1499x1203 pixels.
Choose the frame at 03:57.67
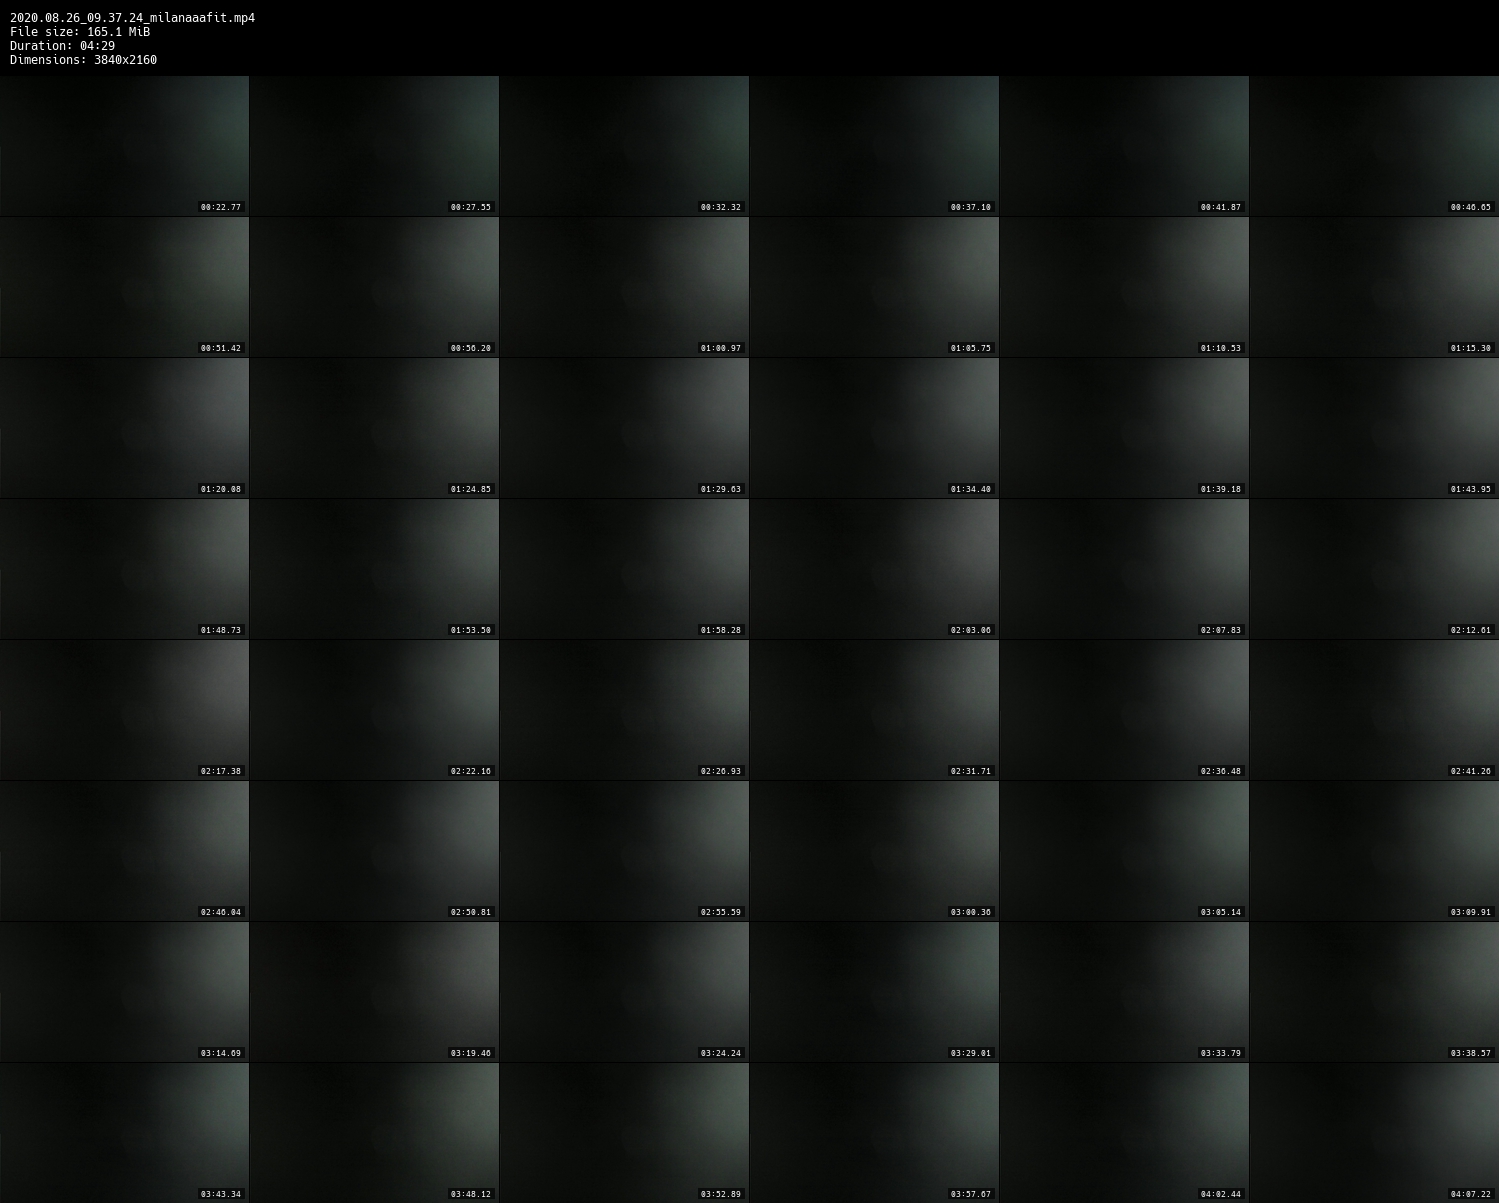coord(874,1133)
